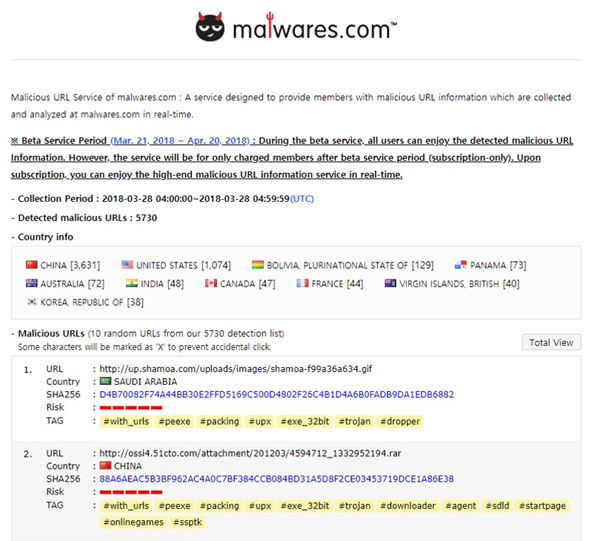Open the SHA256 hash starting D4B70082
590x541 pixels.
pyautogui.click(x=277, y=394)
